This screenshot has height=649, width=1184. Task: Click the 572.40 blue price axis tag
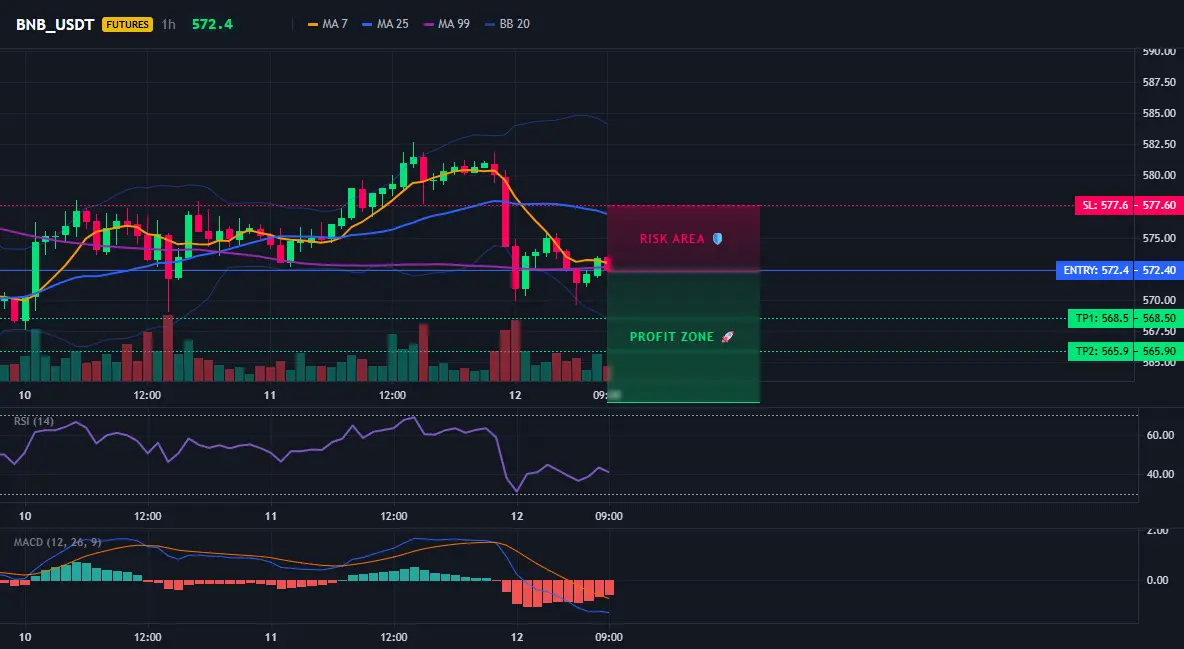pos(1158,270)
